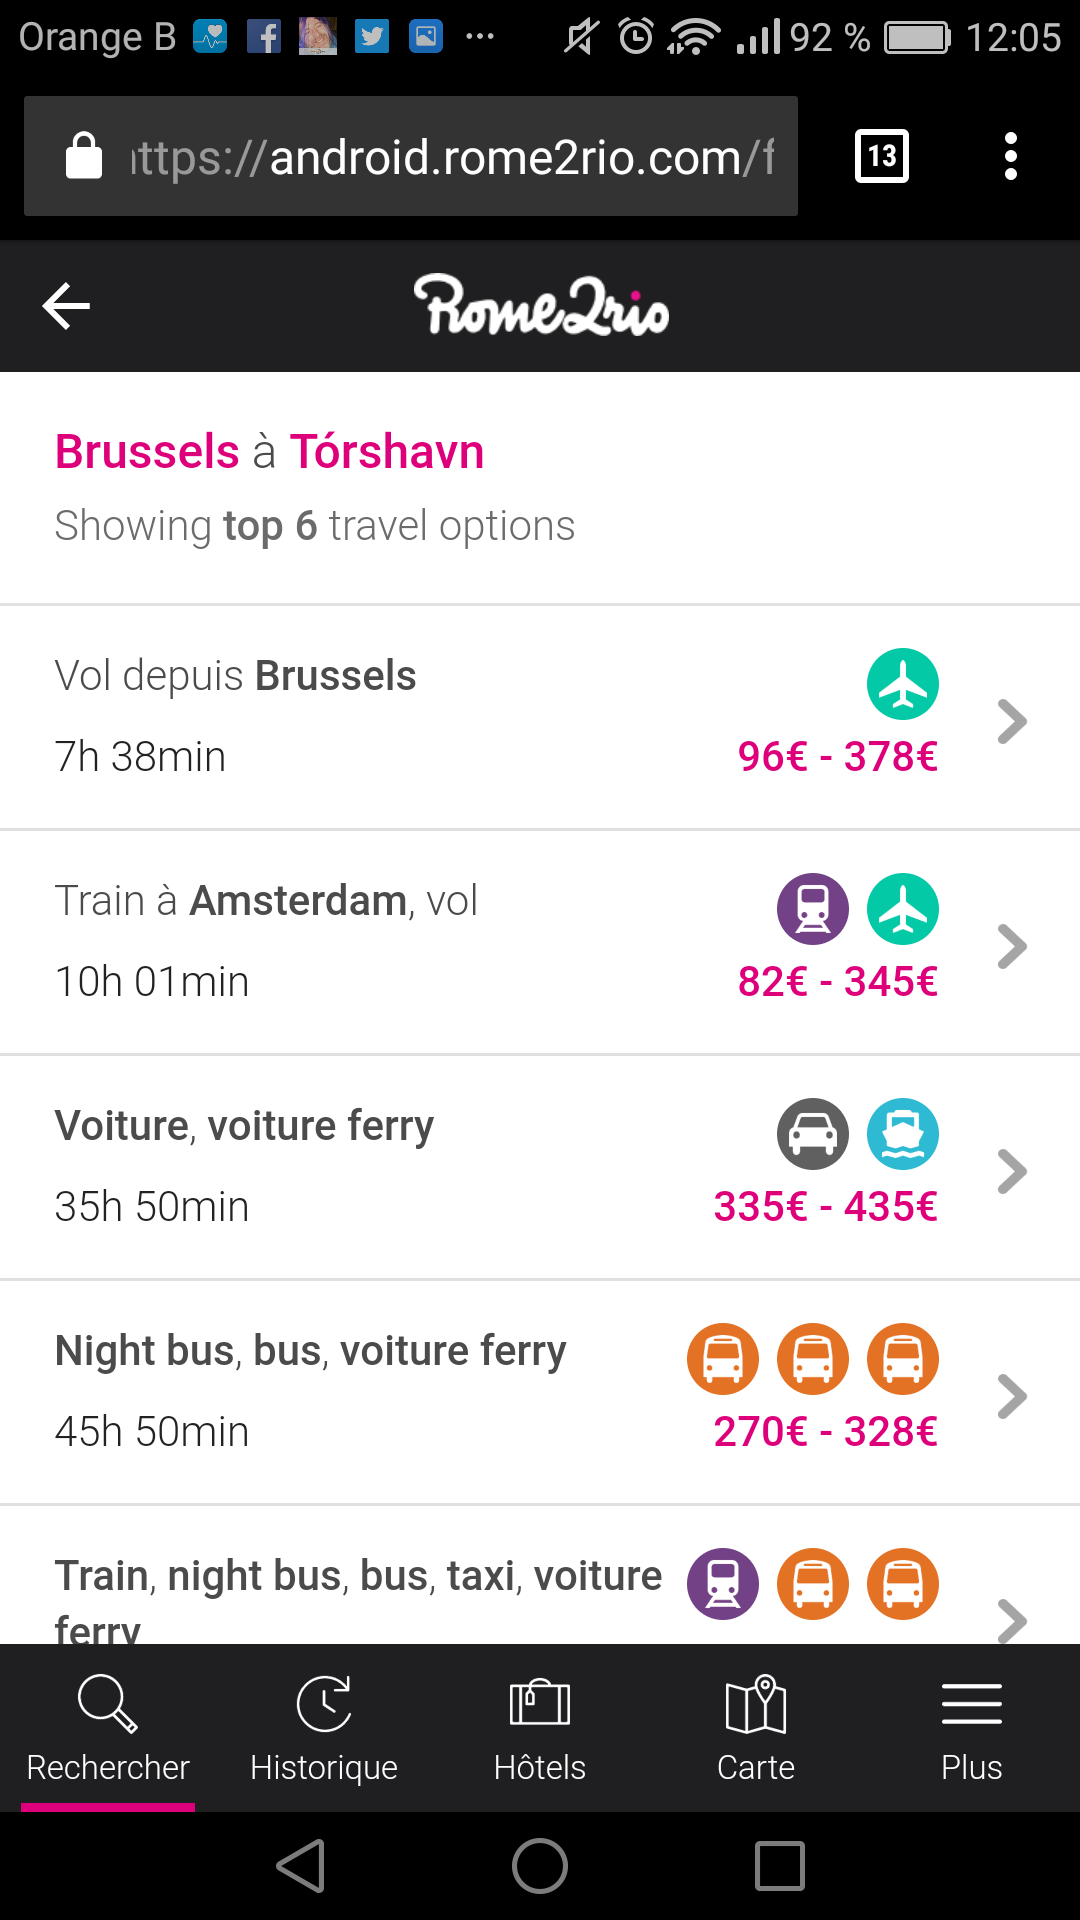Tap the blue ferry icon
Screen dimensions: 1080x1920
tap(903, 1135)
